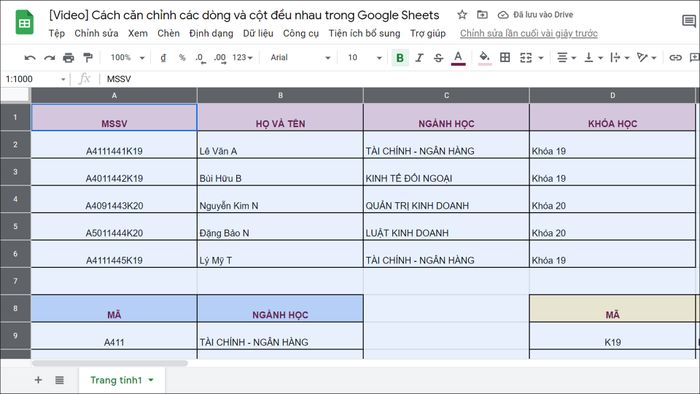This screenshot has width=700, height=394.
Task: Open the Định dạng menu
Action: pyautogui.click(x=211, y=33)
